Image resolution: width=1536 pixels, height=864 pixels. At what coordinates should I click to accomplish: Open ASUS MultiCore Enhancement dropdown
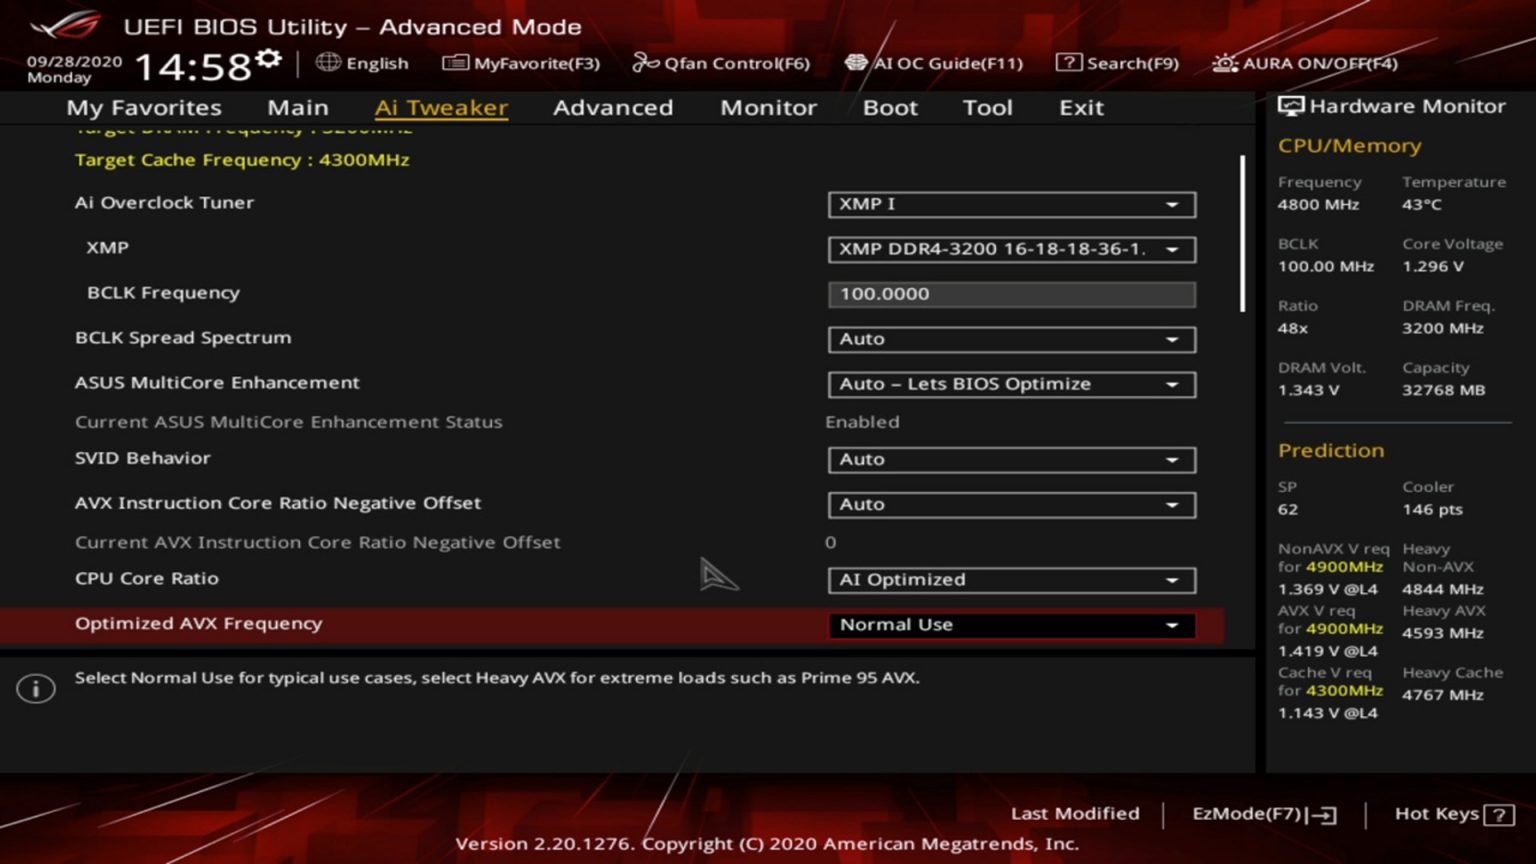pos(1011,384)
